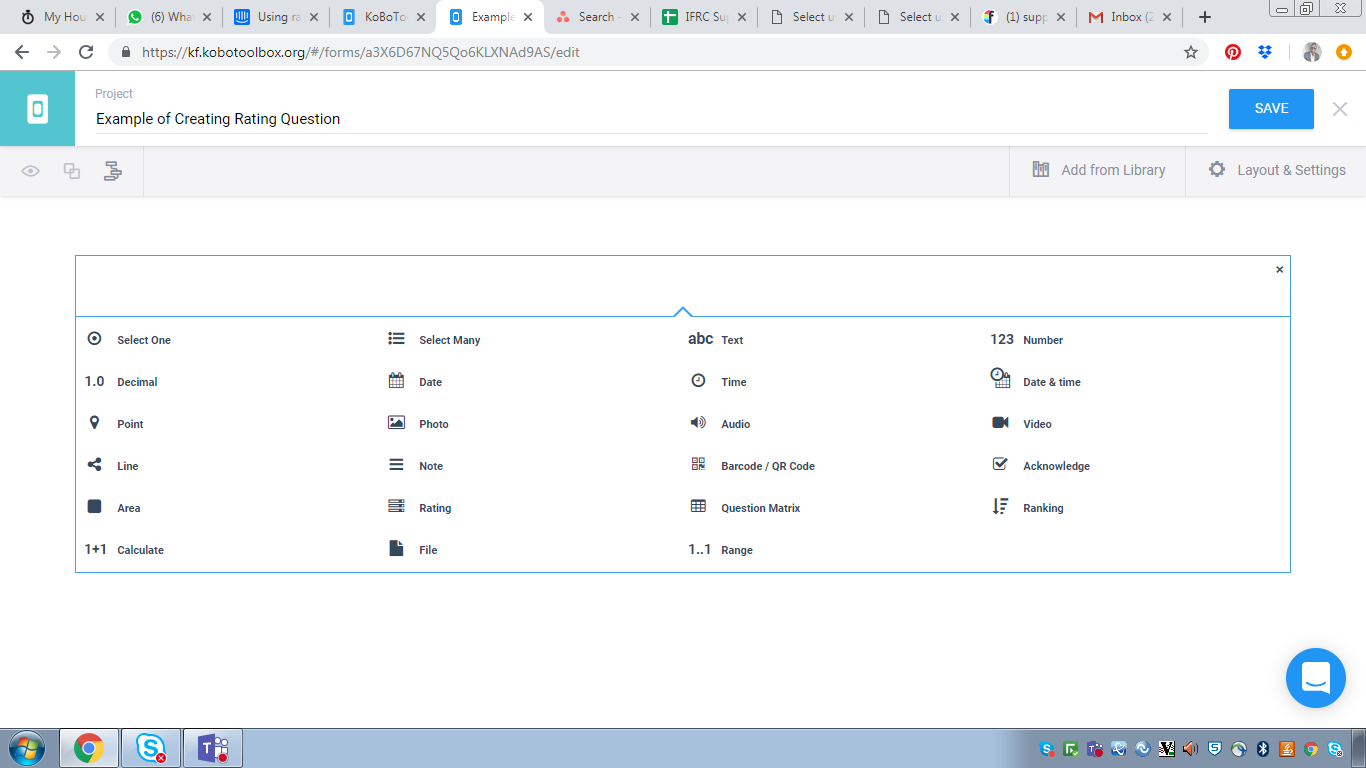
Task: Select the Question Matrix type icon
Action: tap(698, 507)
